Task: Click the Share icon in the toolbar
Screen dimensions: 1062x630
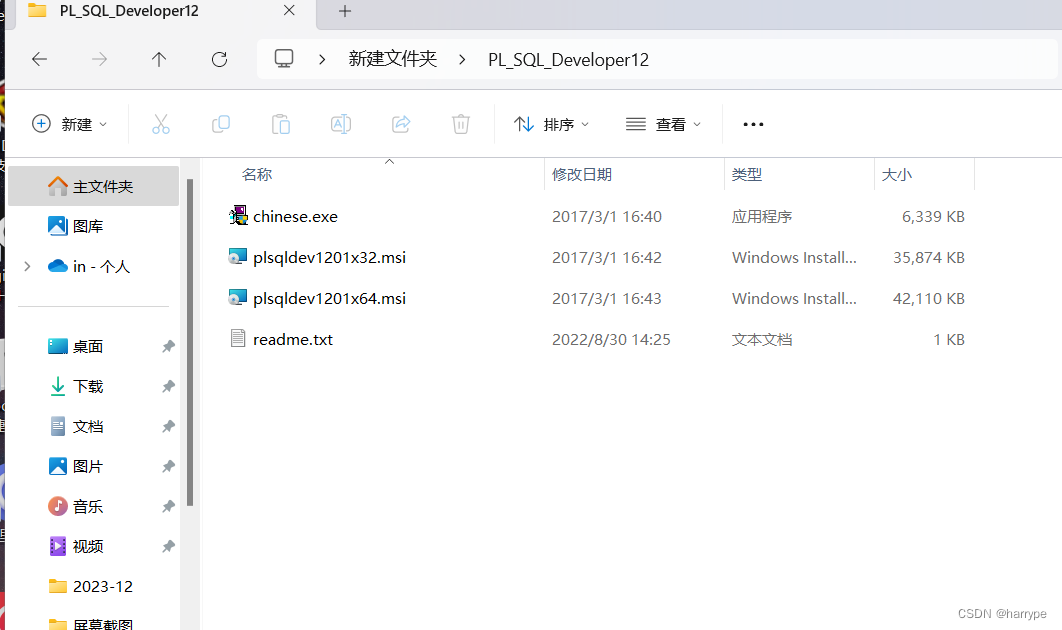Action: (400, 123)
